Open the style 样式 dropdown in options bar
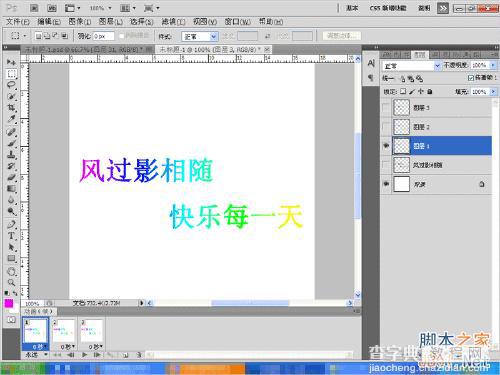The height and width of the screenshot is (375, 500). 200,36
